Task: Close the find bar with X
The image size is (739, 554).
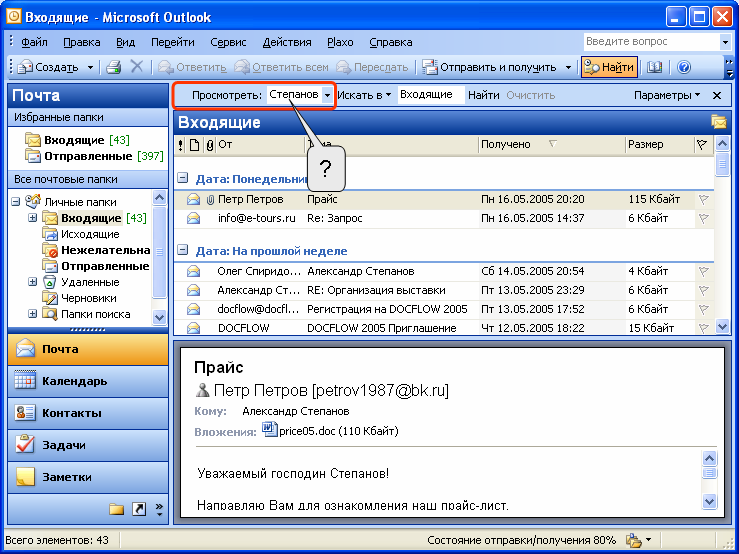Action: (x=717, y=96)
